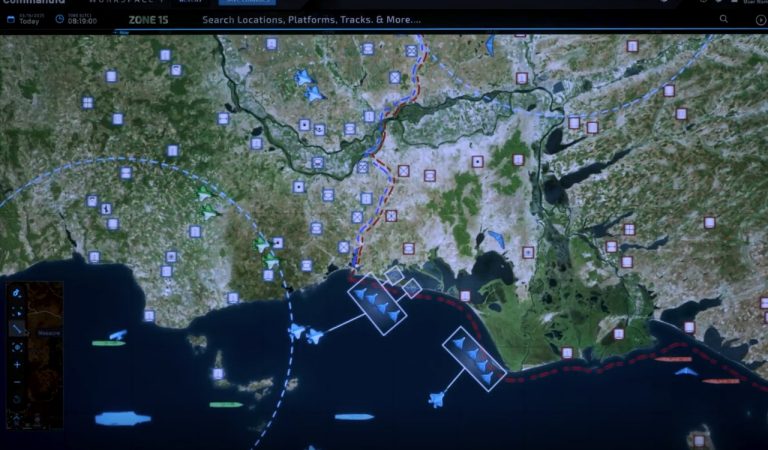The width and height of the screenshot is (768, 450).
Task: Select the pair of blue aircraft at map top
Action: [309, 85]
